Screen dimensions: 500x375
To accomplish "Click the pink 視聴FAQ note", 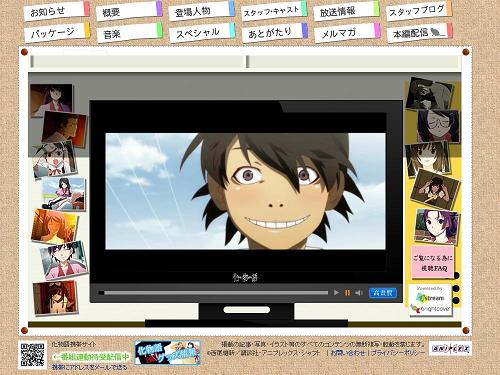I will coord(433,262).
